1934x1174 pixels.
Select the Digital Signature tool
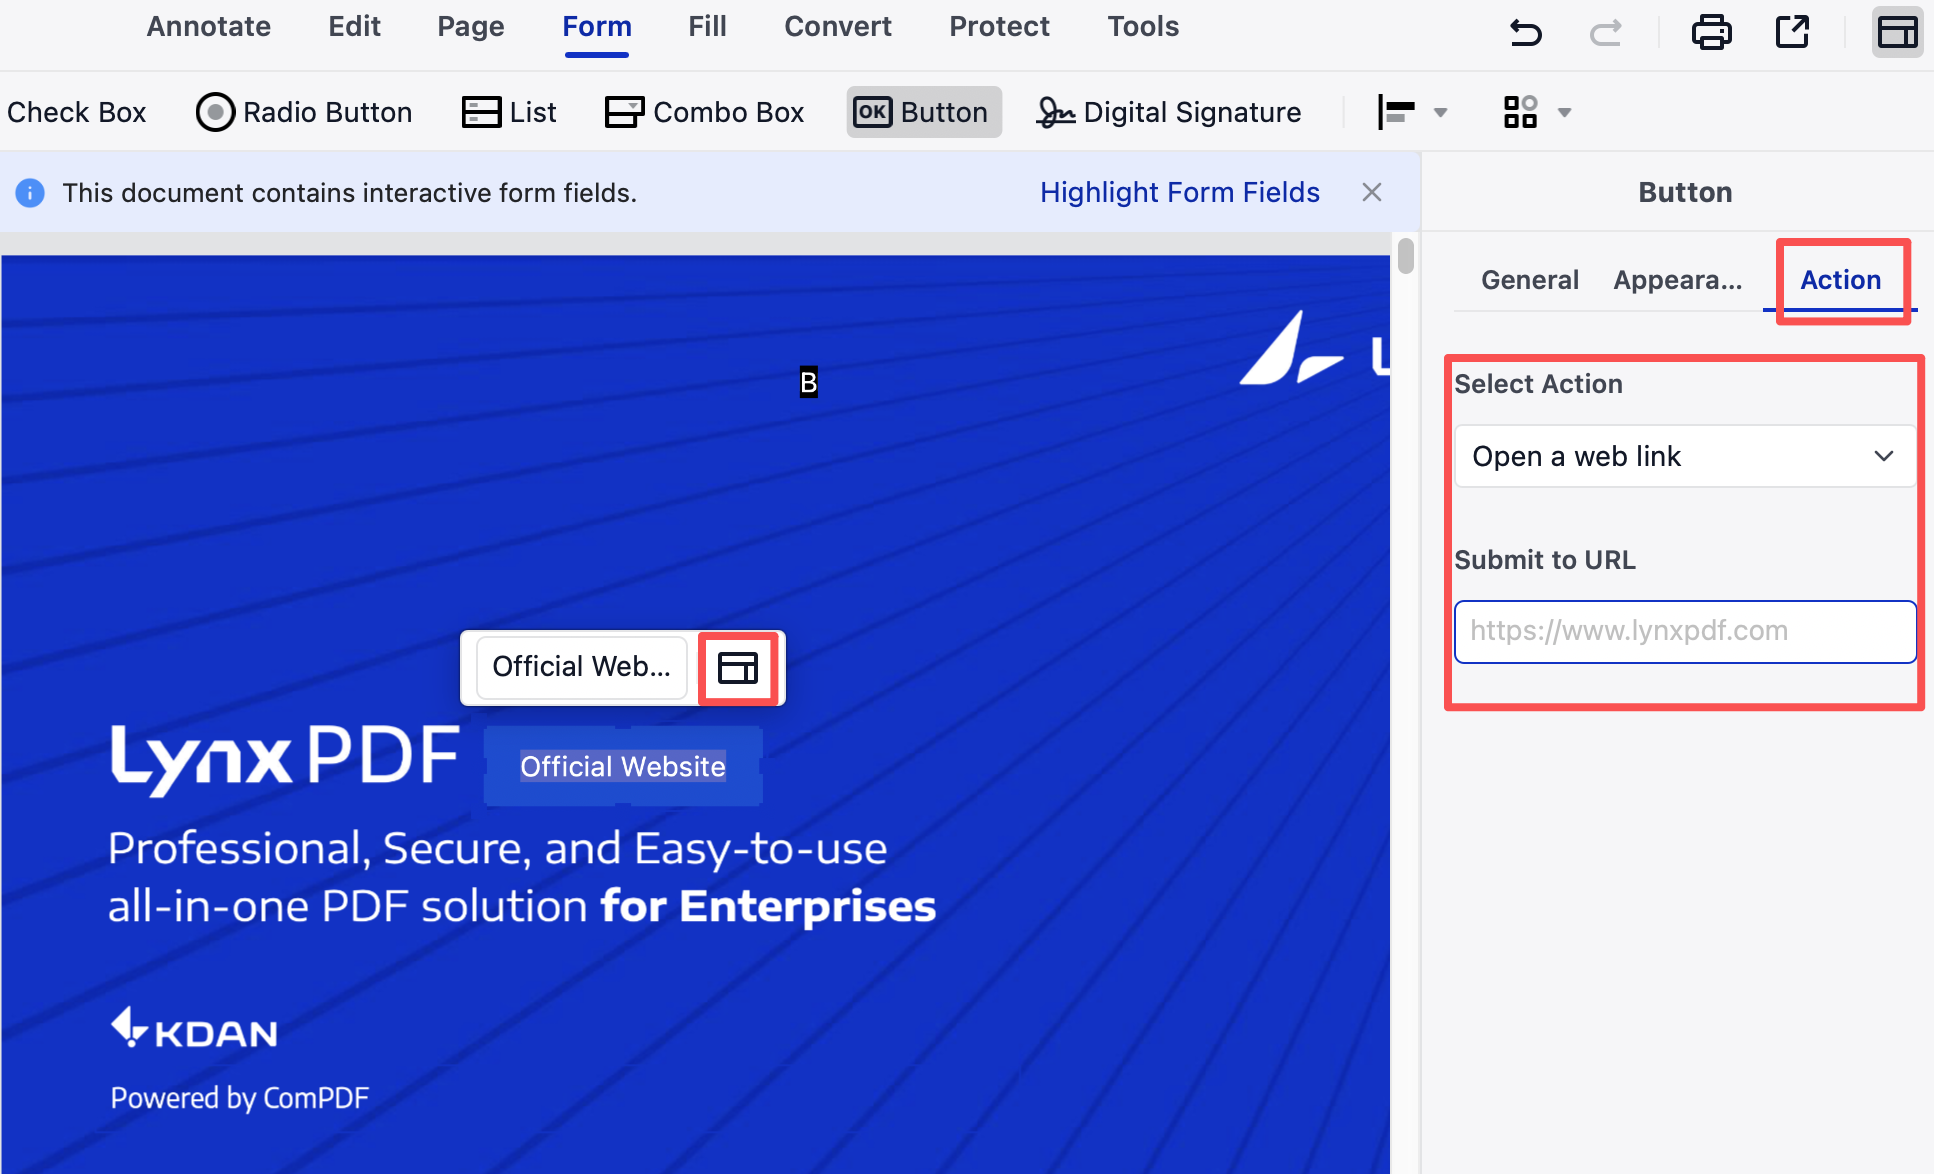[1168, 112]
